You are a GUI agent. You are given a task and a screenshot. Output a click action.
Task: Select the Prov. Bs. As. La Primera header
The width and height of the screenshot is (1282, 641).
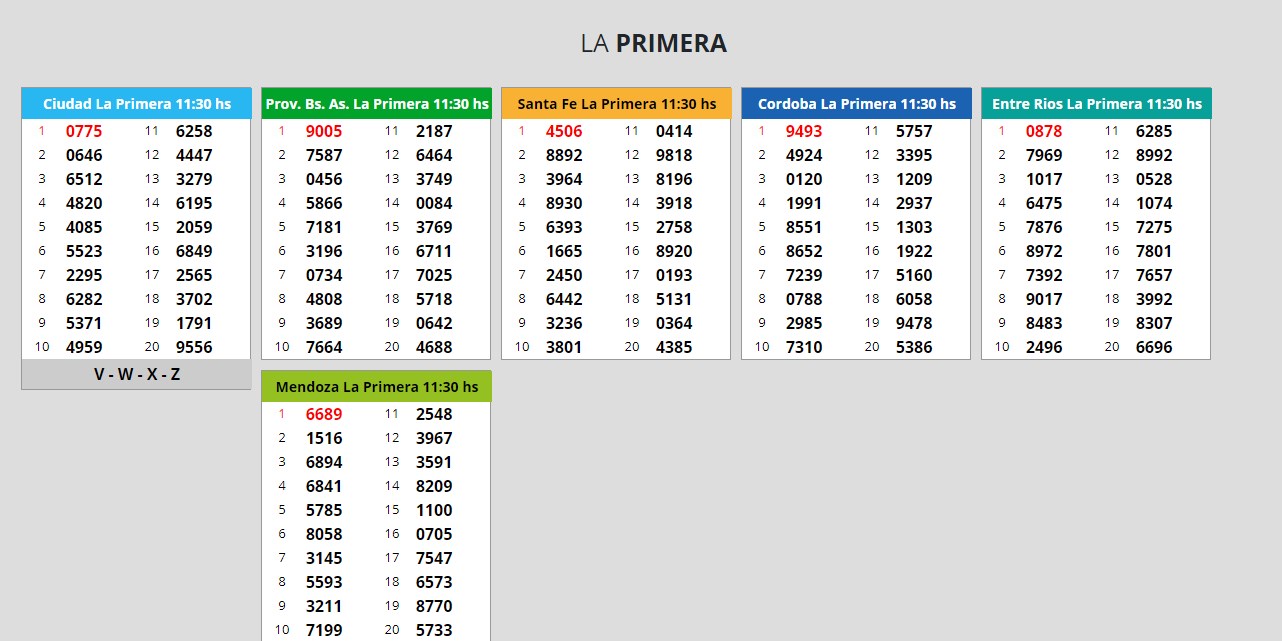coord(376,104)
